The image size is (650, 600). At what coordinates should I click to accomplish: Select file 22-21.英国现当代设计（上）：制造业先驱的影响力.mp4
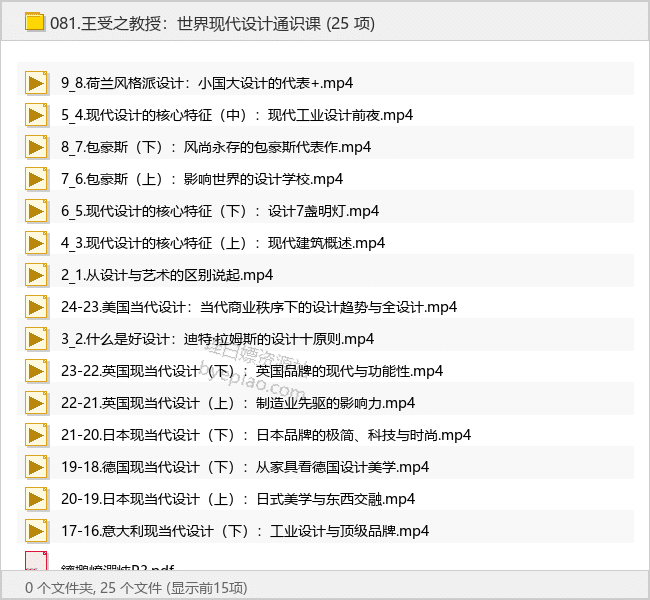(x=238, y=403)
